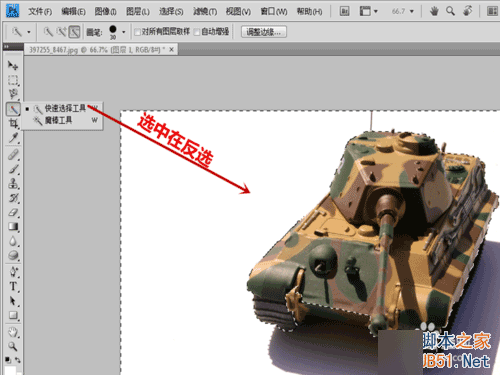500x375 pixels.
Task: Select the Eraser tool
Action: pos(13,212)
